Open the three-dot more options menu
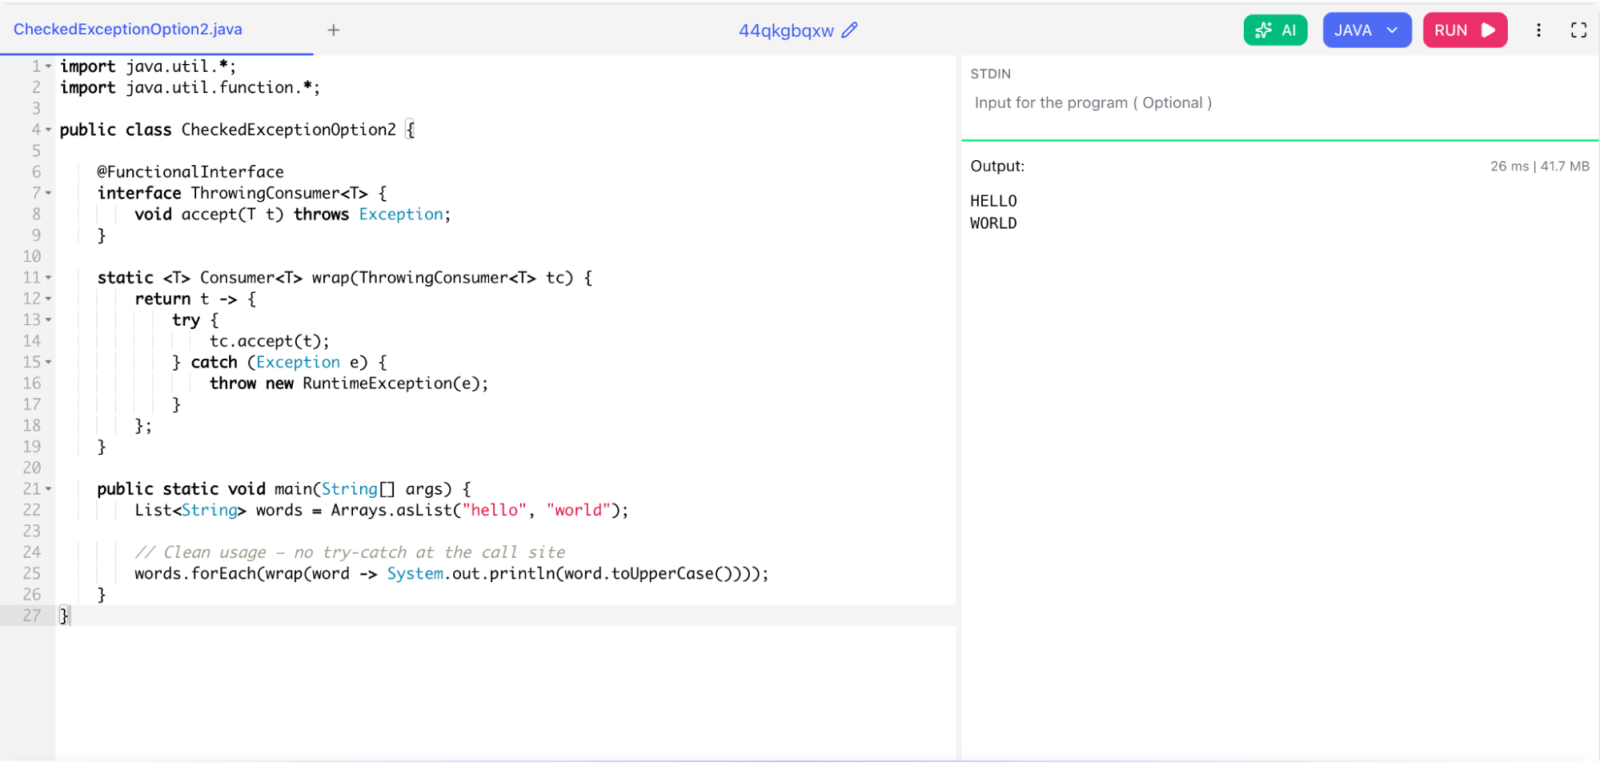The height and width of the screenshot is (763, 1600). (1538, 30)
